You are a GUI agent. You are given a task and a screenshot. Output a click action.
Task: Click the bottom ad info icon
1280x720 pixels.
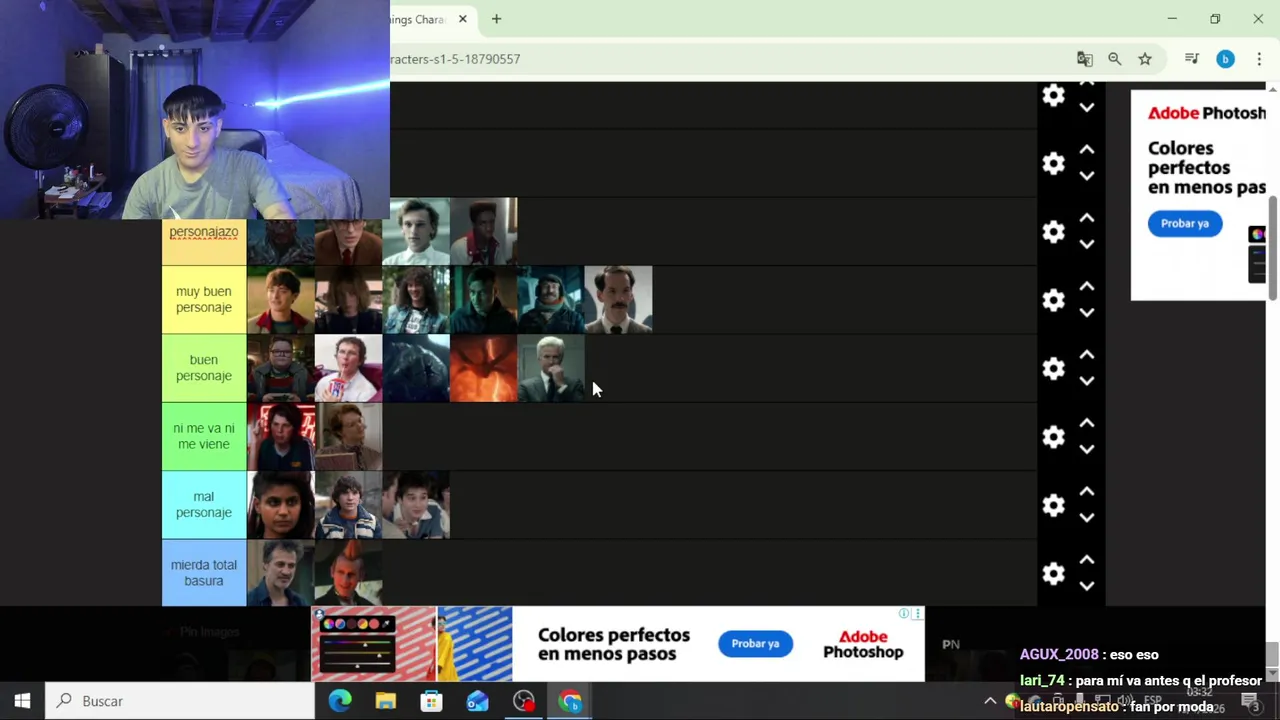[904, 614]
